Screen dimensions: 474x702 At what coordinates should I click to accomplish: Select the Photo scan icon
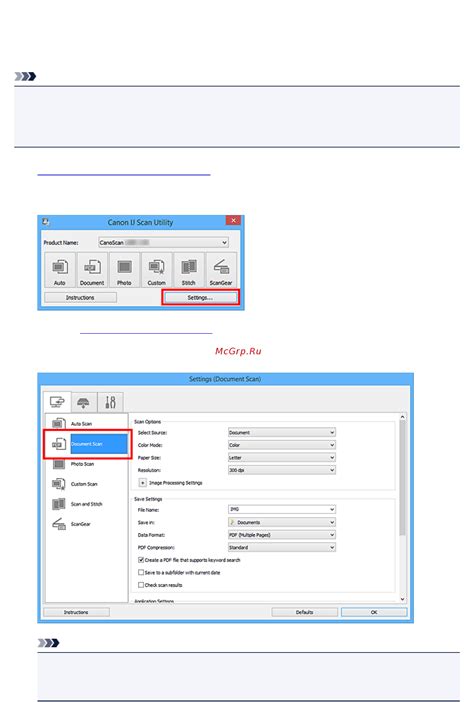(x=124, y=270)
